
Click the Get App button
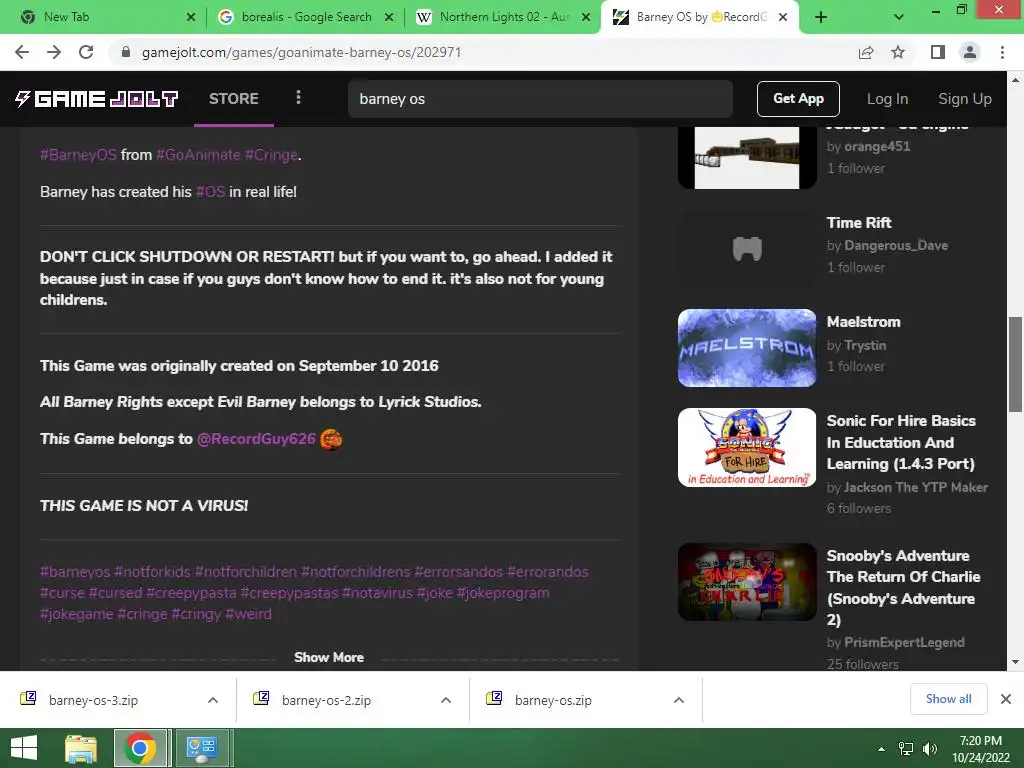coord(798,99)
